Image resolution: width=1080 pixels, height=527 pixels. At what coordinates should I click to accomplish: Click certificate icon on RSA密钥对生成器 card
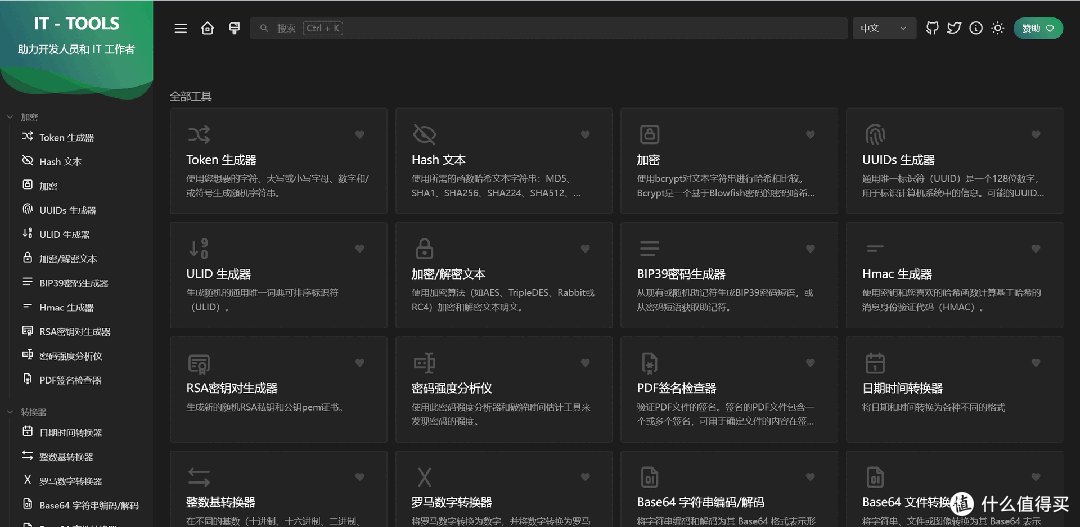point(198,363)
